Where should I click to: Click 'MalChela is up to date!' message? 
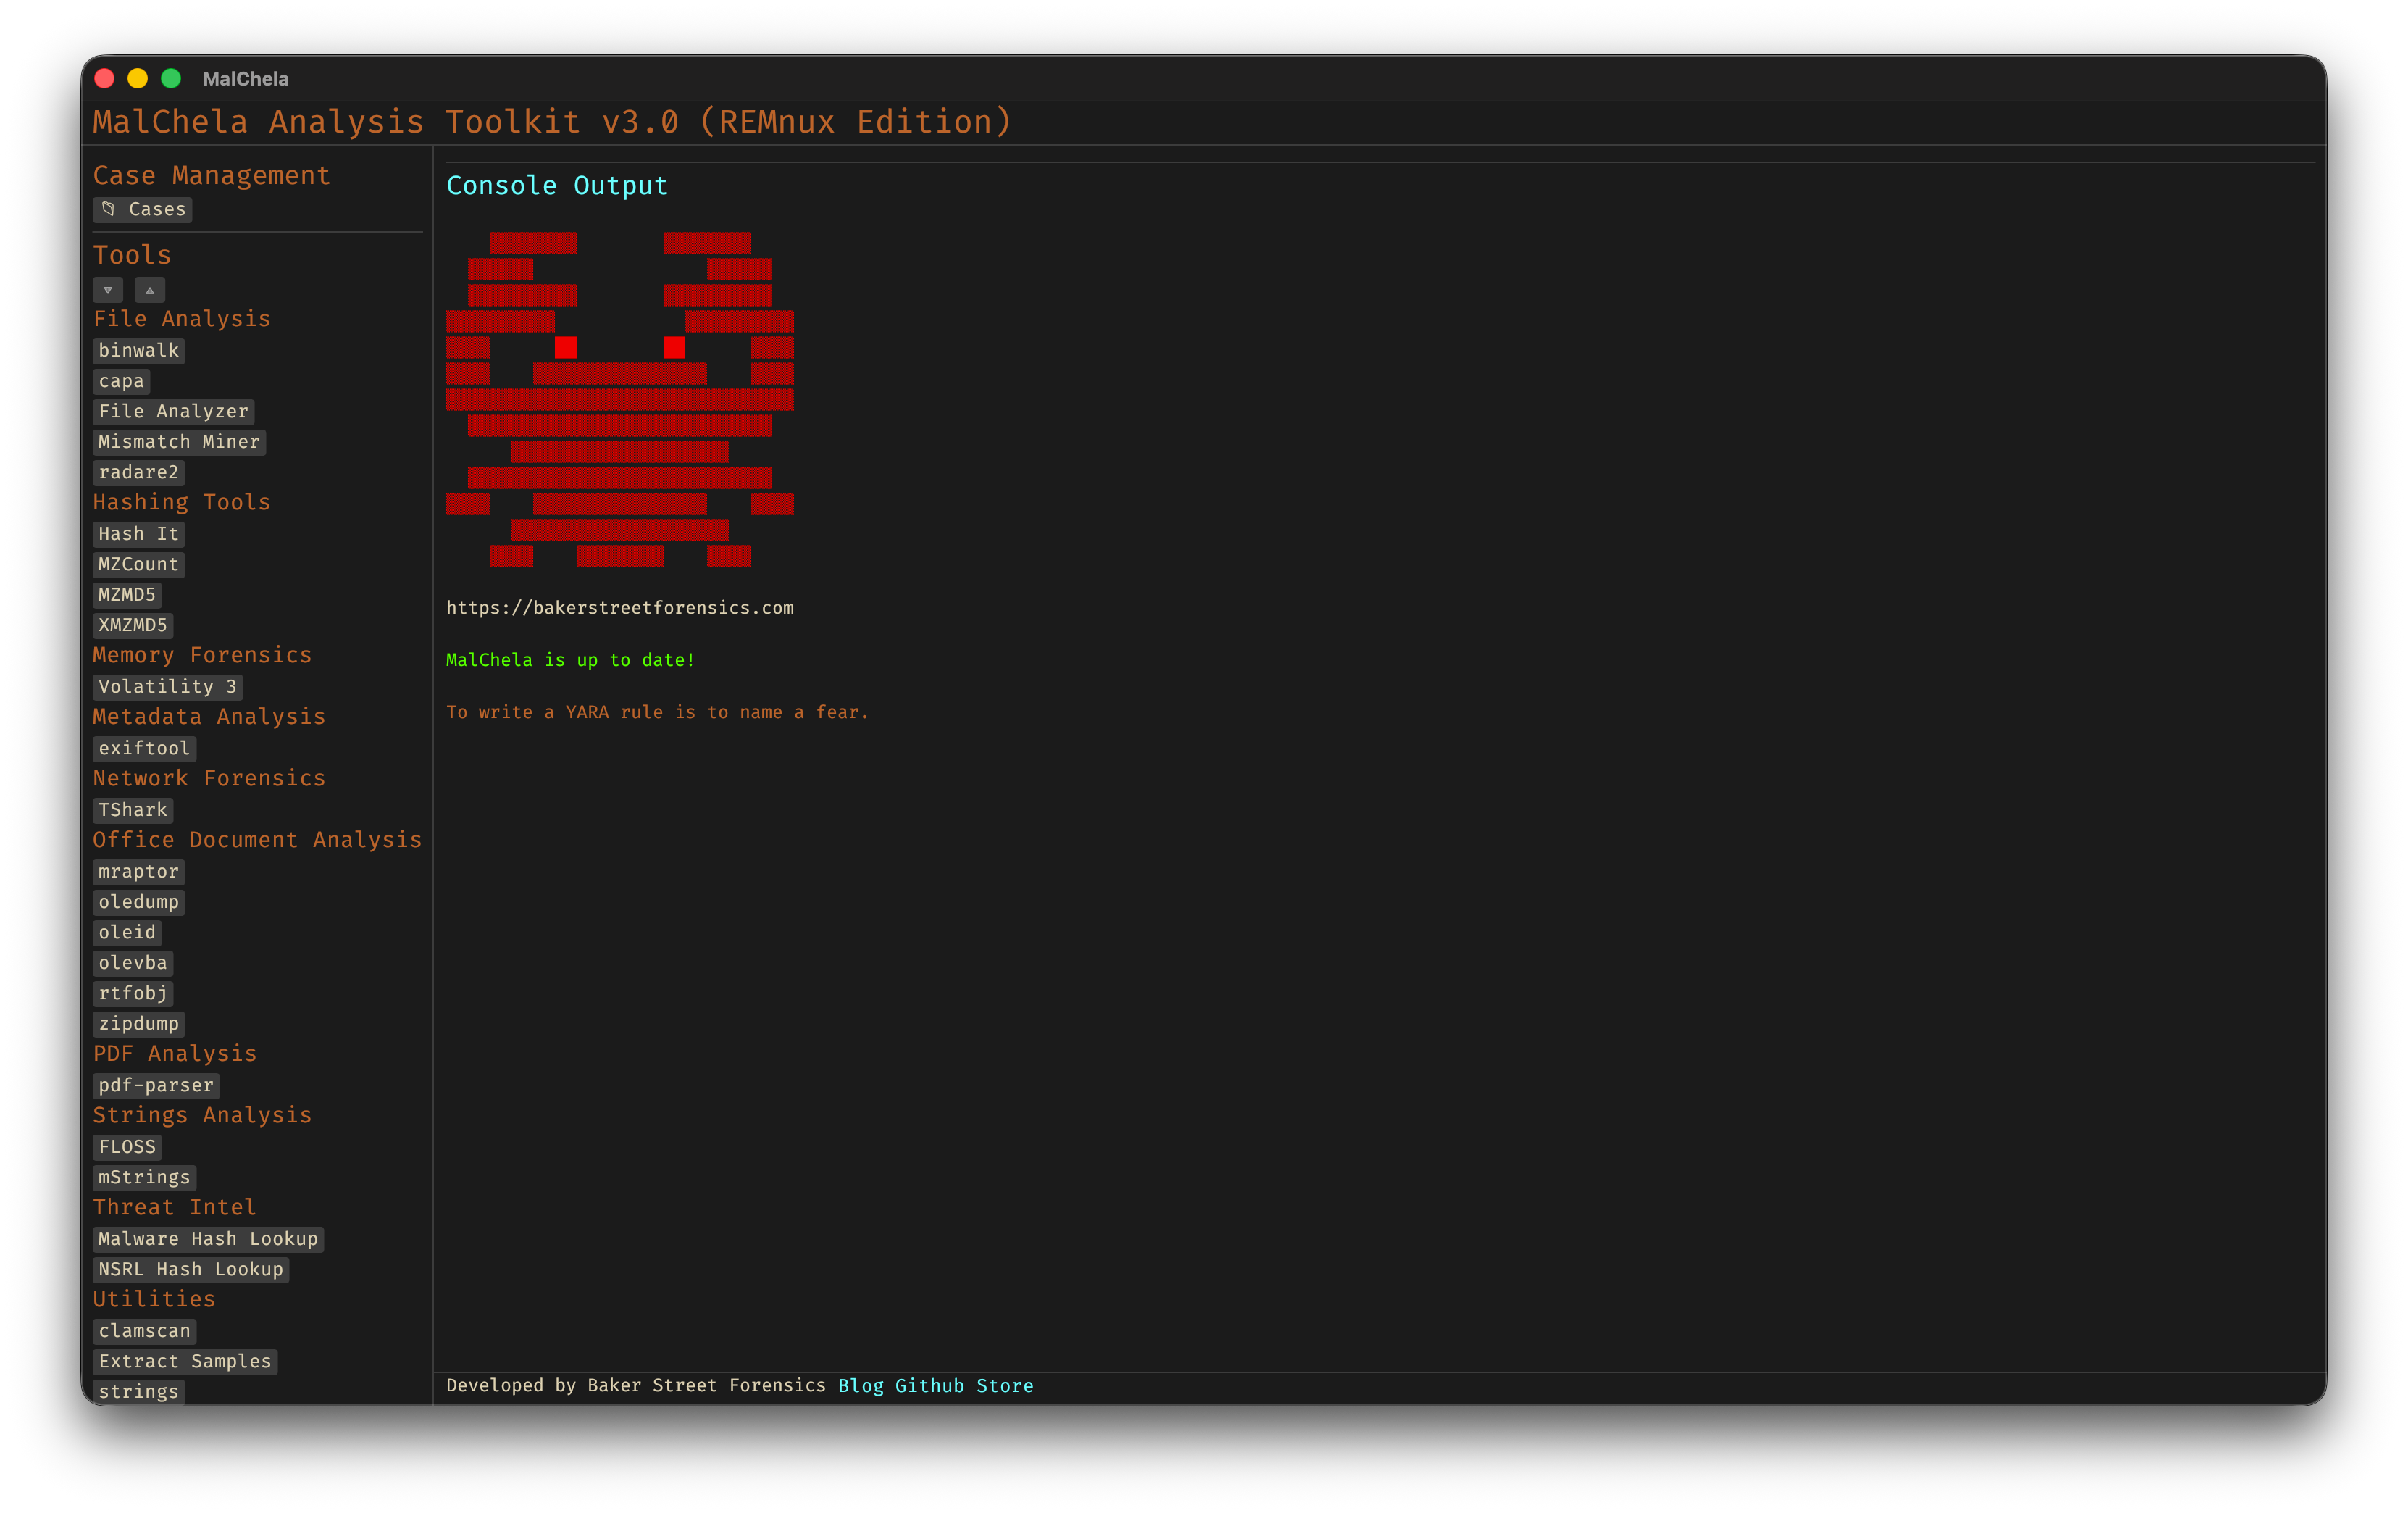point(570,660)
